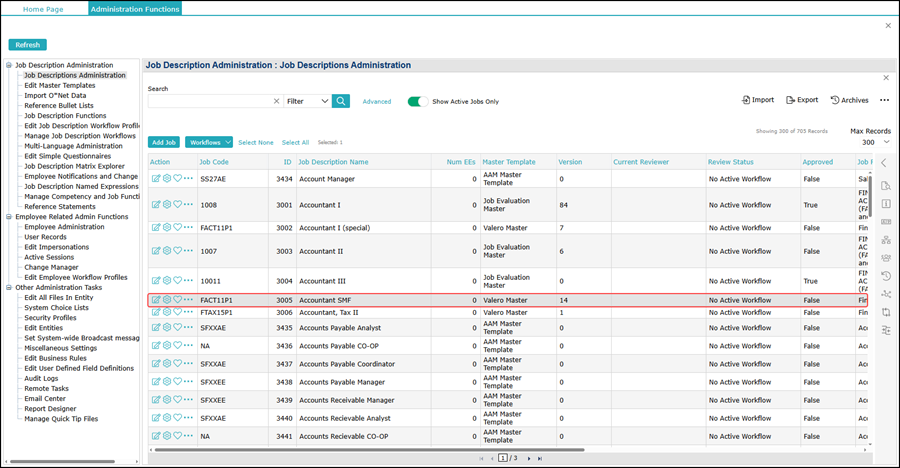Screen dimensions: 900x468
Task: Click the Advanced search link
Action: [377, 101]
